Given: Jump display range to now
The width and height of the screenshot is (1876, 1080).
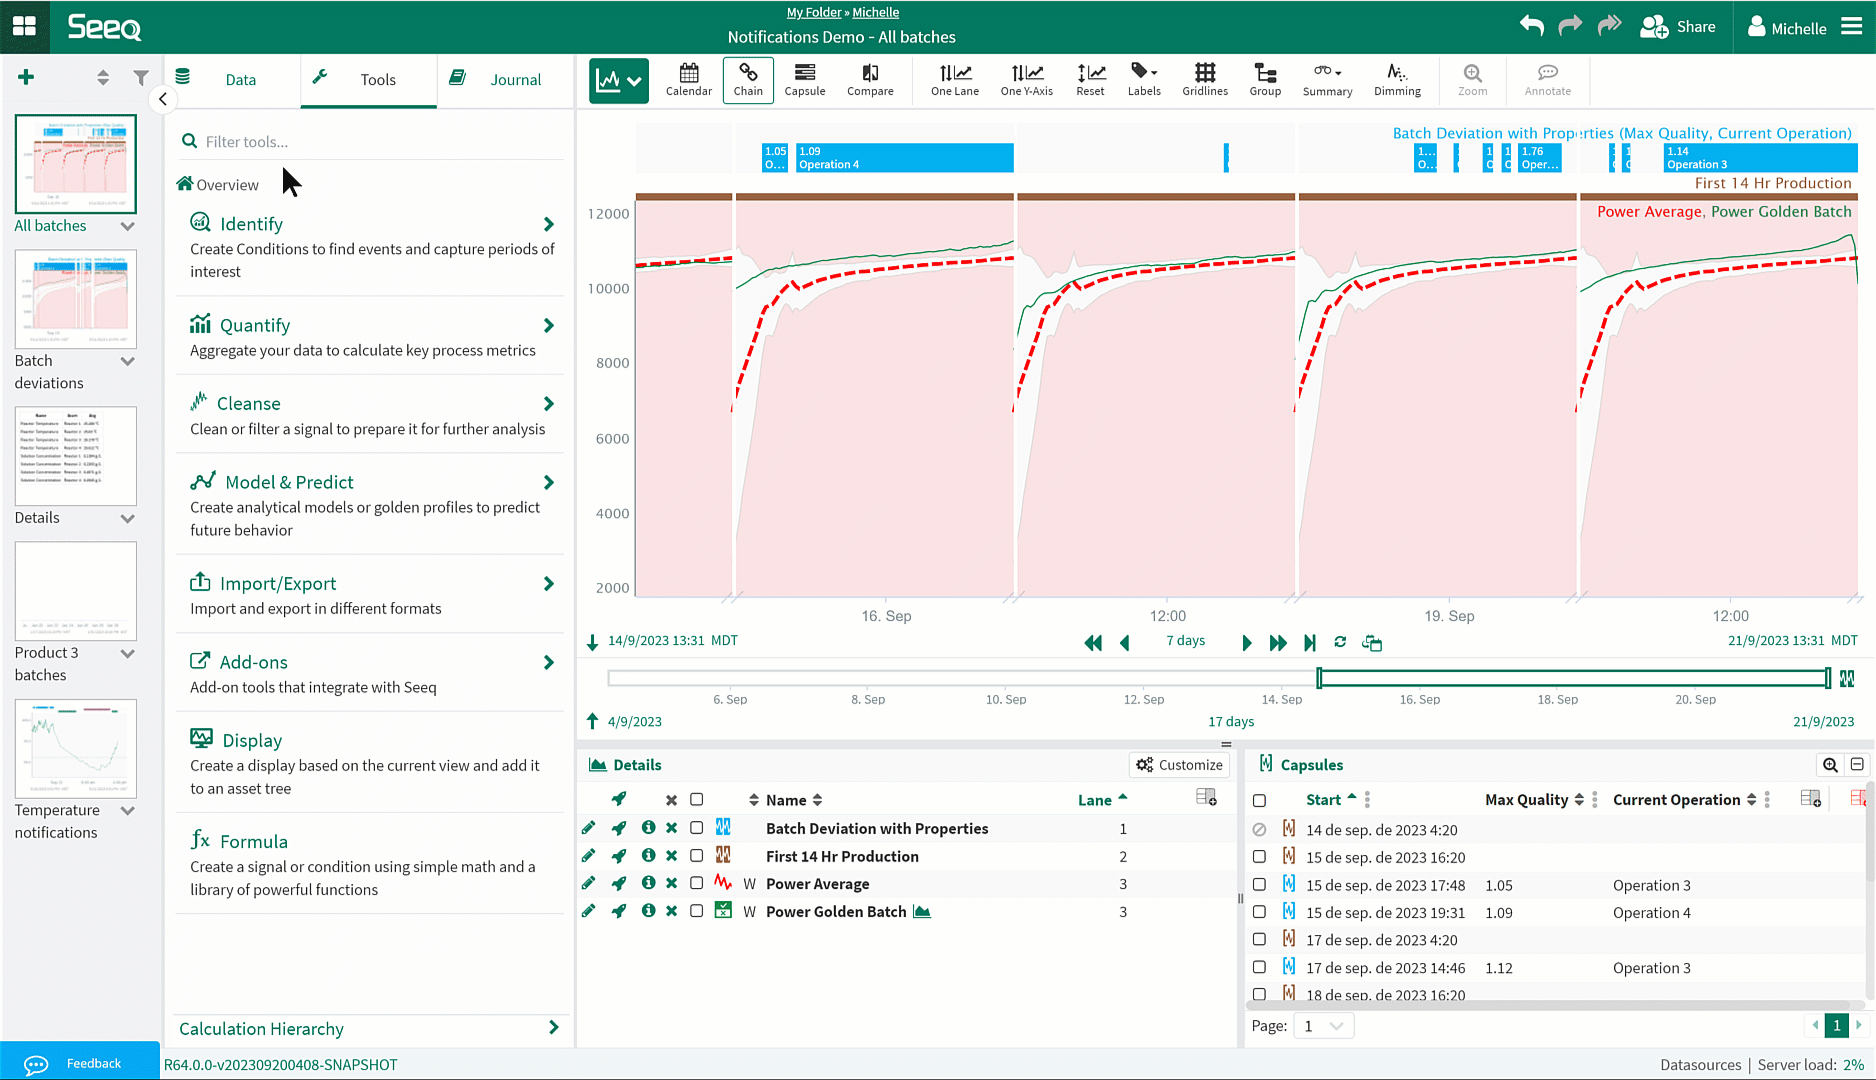Looking at the screenshot, I should point(1310,643).
